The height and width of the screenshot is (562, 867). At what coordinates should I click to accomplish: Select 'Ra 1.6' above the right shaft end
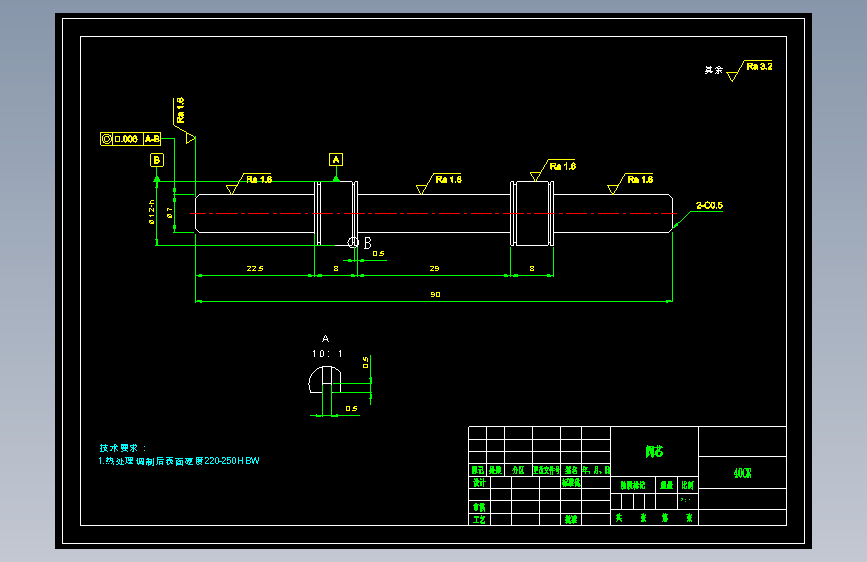coord(640,179)
